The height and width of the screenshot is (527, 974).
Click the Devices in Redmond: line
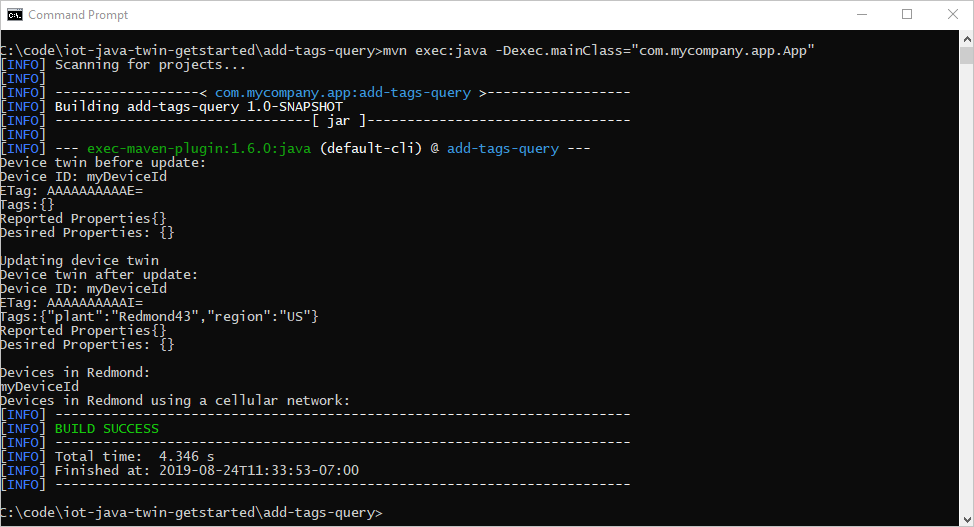pyautogui.click(x=75, y=372)
